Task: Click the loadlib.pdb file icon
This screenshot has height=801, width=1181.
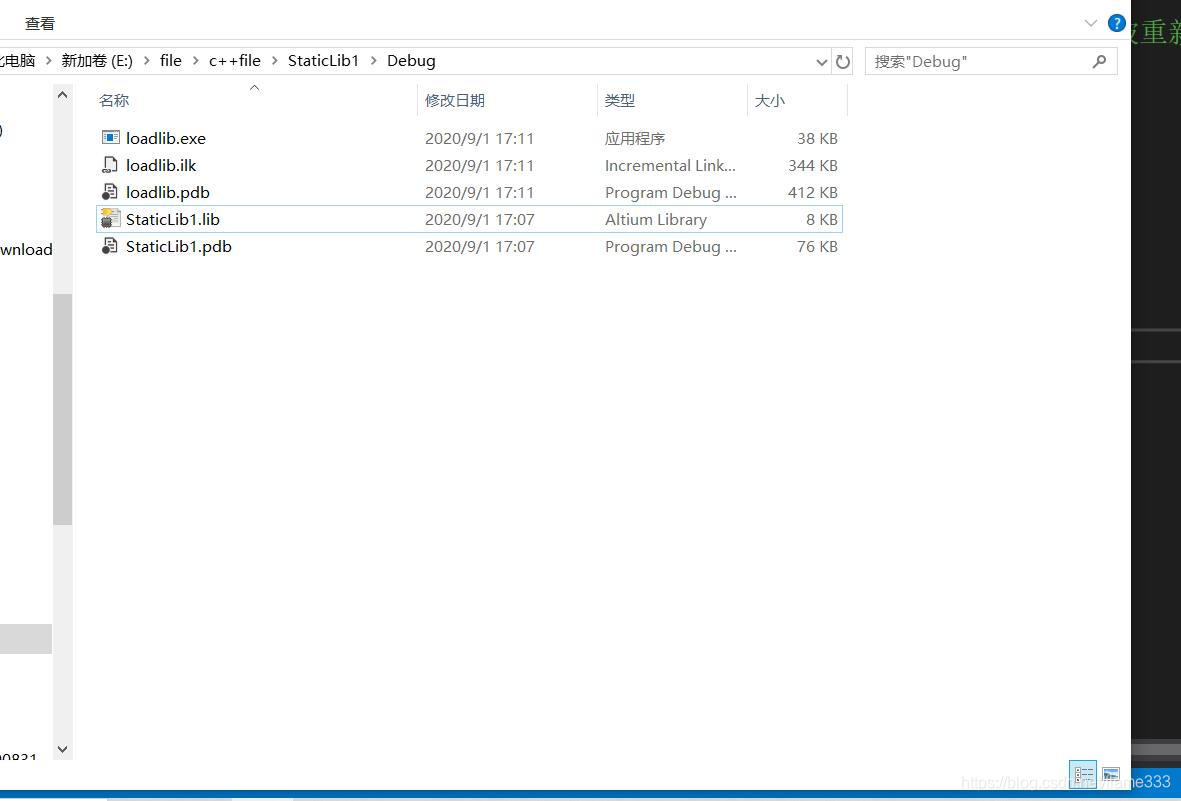Action: coord(110,192)
